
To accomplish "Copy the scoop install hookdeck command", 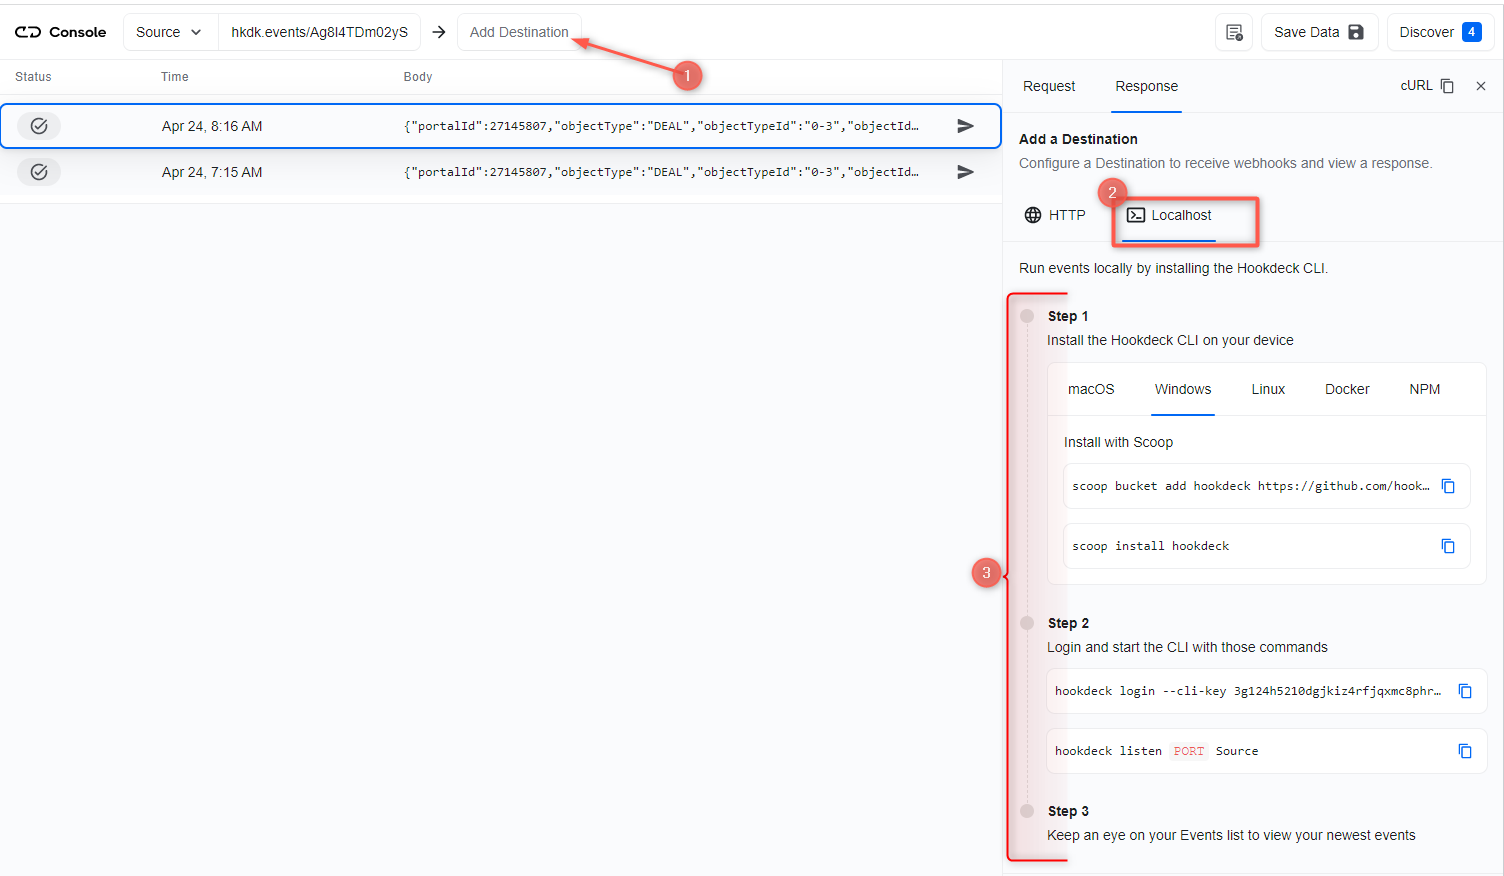I will click(x=1448, y=546).
